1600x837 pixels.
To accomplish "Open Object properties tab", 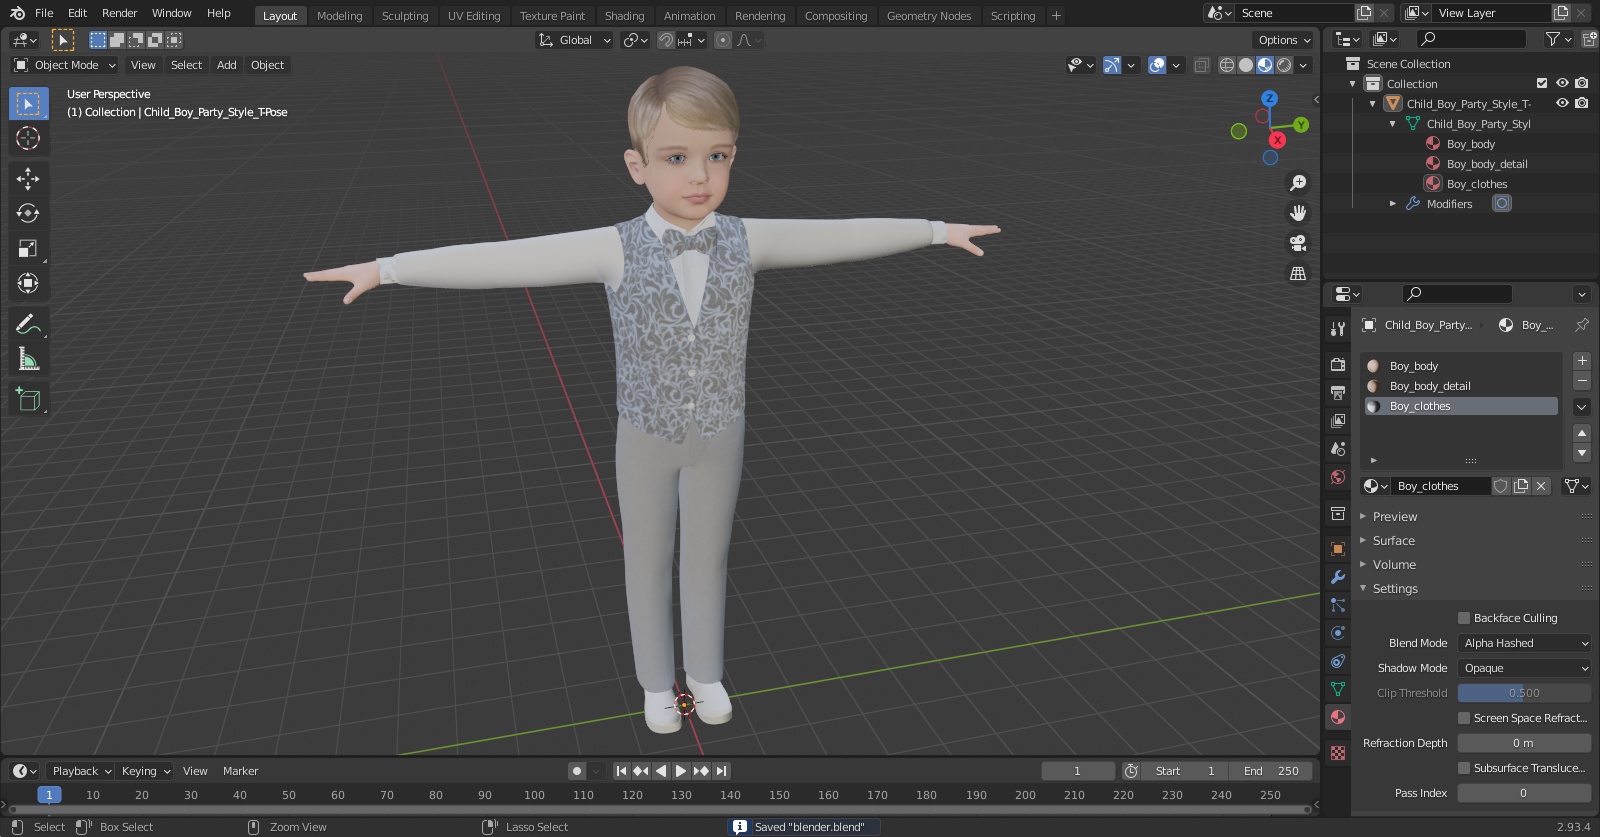I will coord(1338,549).
